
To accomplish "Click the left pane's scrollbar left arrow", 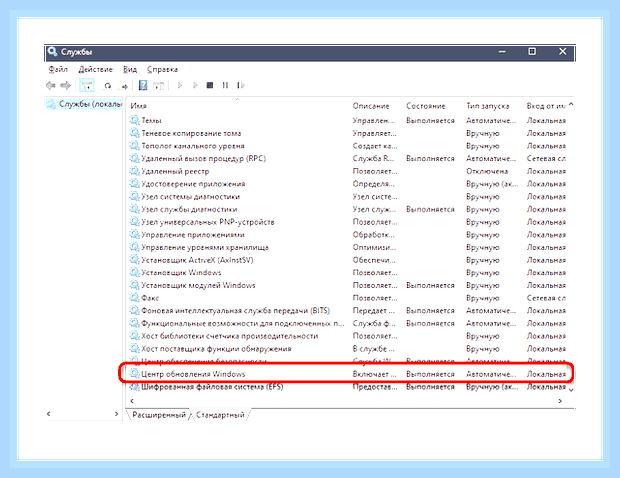I will (x=49, y=414).
